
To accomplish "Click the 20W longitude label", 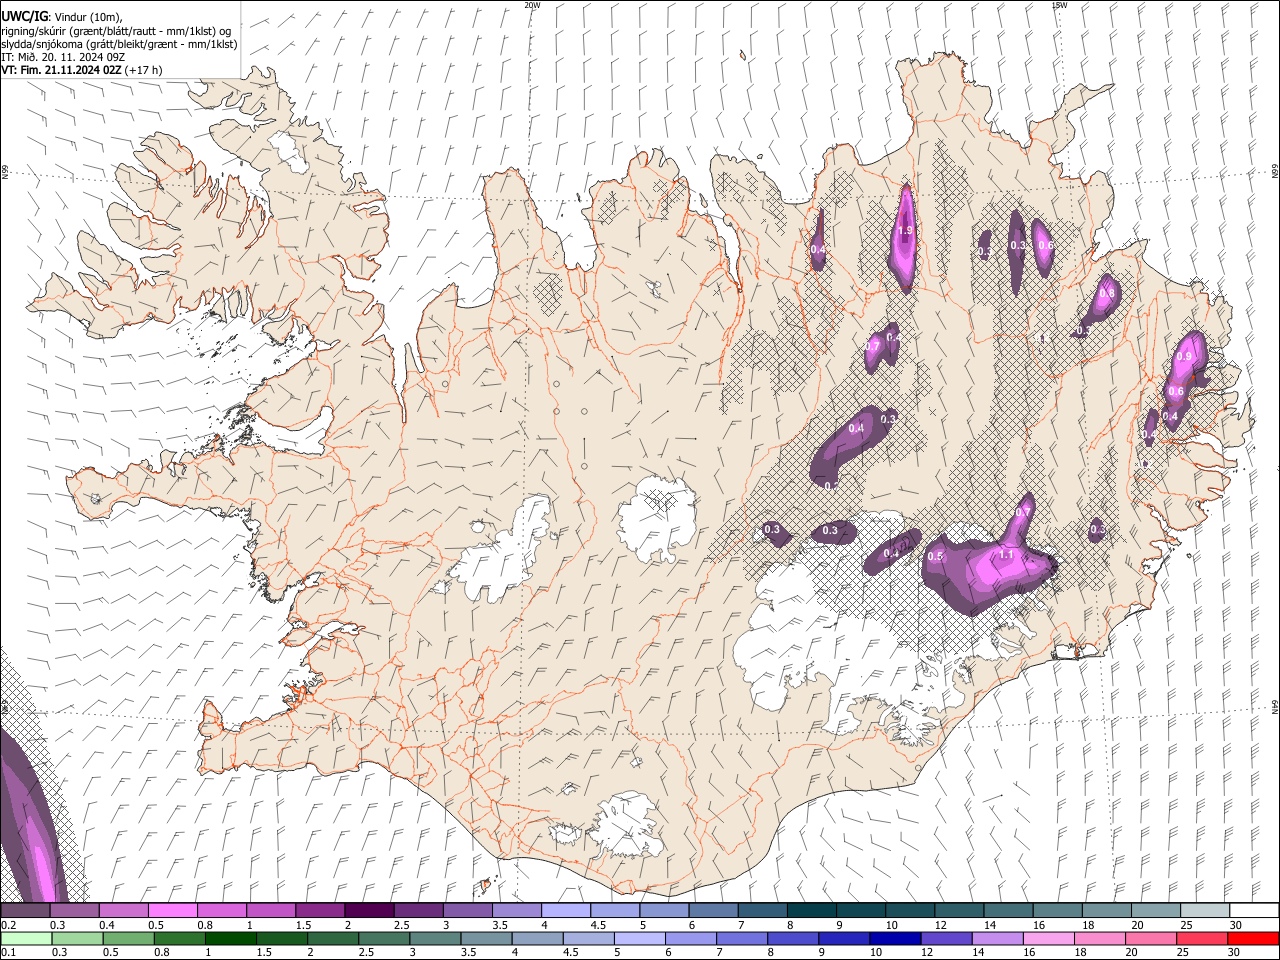I will (x=532, y=5).
